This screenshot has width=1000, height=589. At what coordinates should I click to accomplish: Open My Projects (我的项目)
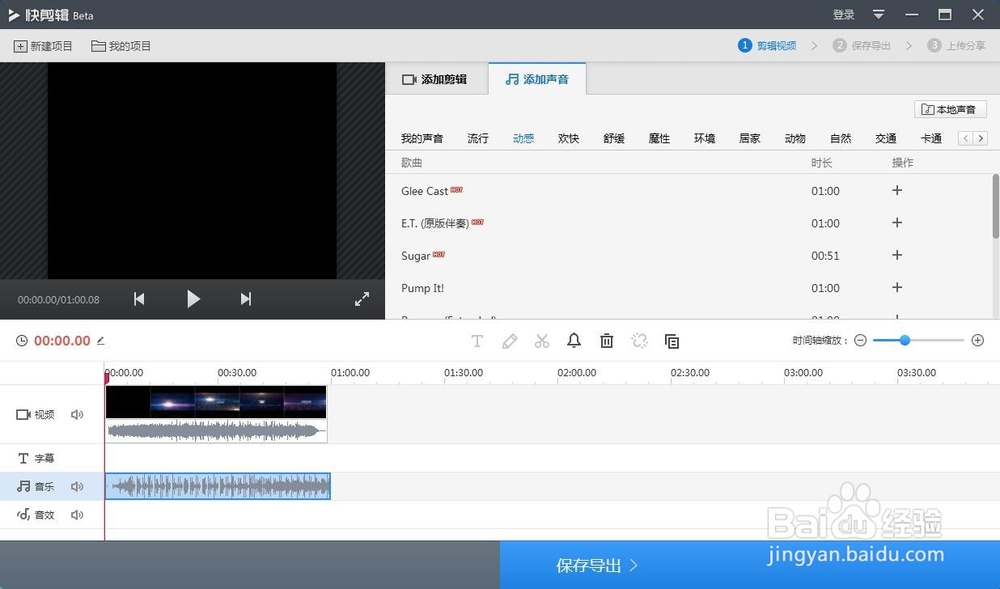(121, 46)
